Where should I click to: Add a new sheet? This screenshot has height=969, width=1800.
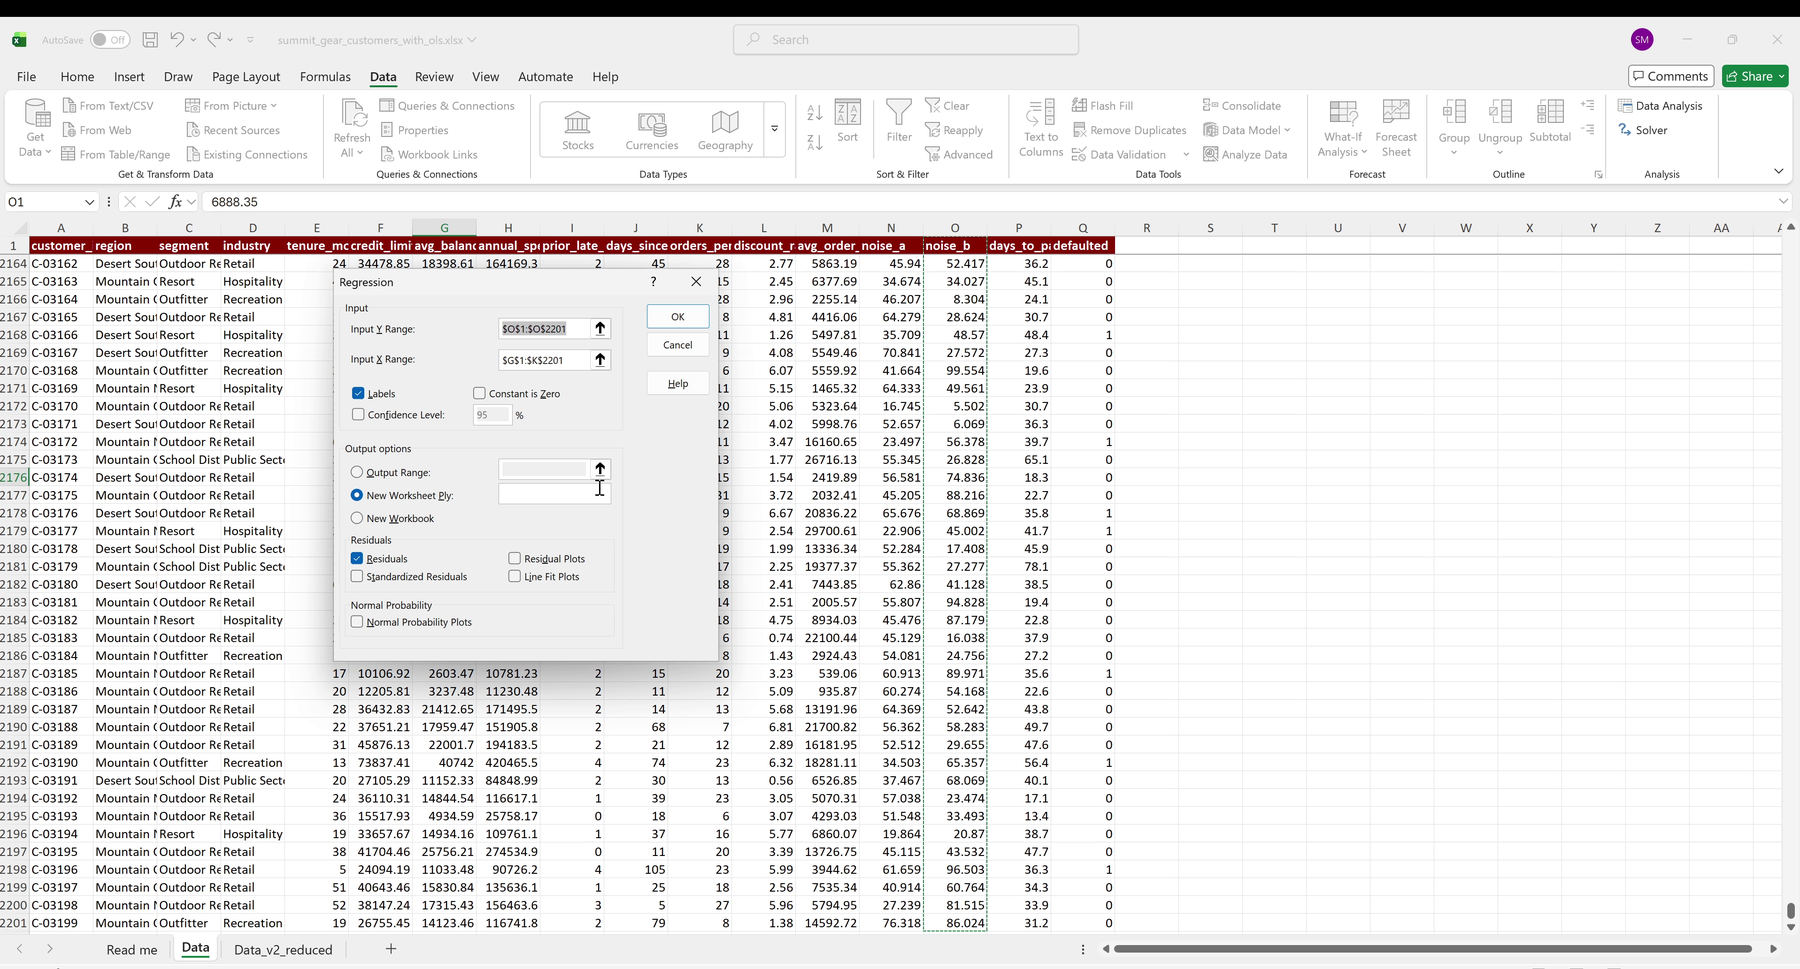click(391, 948)
